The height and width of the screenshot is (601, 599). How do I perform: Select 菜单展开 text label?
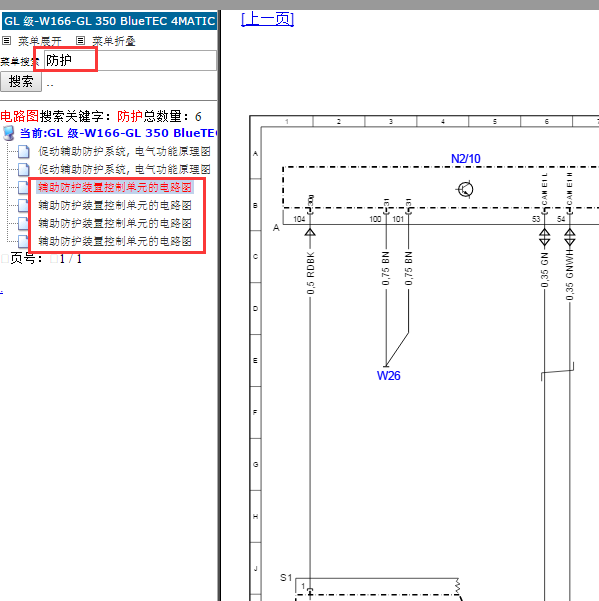(x=40, y=41)
